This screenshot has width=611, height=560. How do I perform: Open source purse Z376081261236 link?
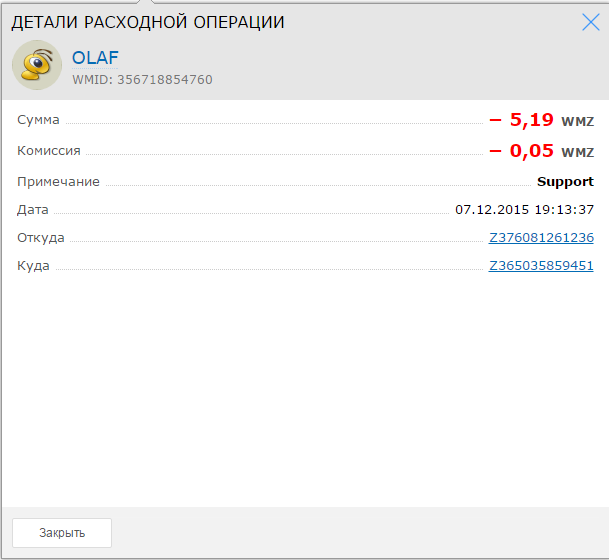click(541, 238)
